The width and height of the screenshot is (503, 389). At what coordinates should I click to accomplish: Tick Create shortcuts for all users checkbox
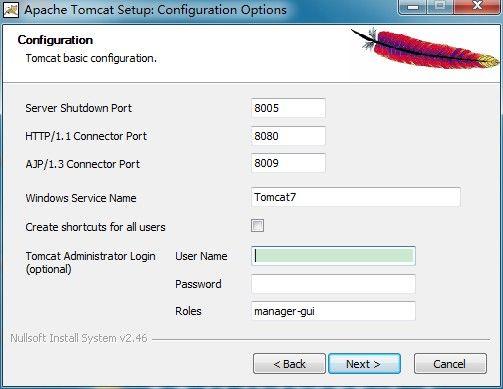(x=257, y=226)
